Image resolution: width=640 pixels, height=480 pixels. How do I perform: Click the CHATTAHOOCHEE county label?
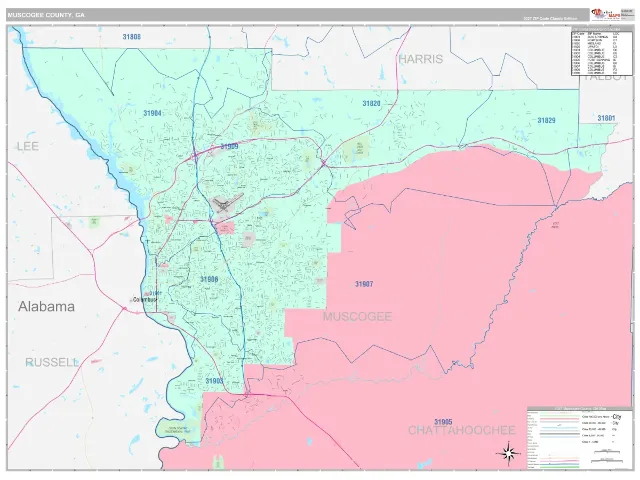(x=462, y=430)
